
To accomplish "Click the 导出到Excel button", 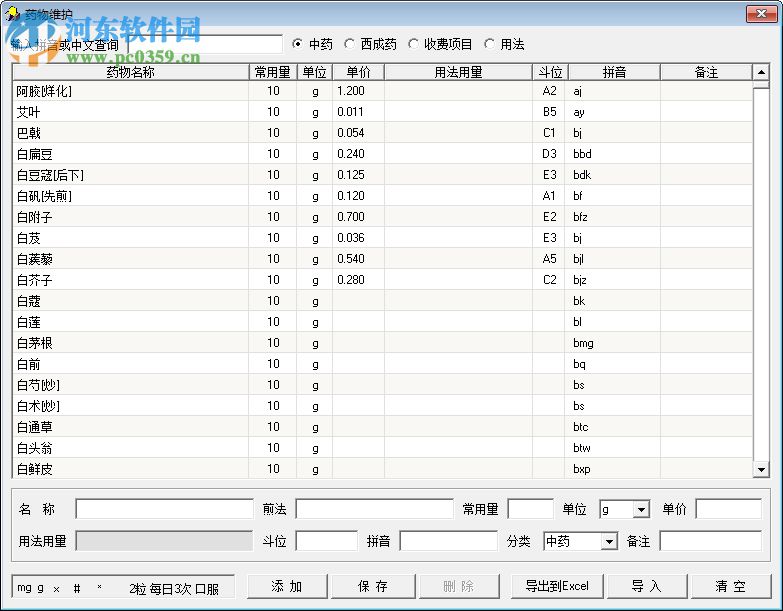I will point(557,586).
